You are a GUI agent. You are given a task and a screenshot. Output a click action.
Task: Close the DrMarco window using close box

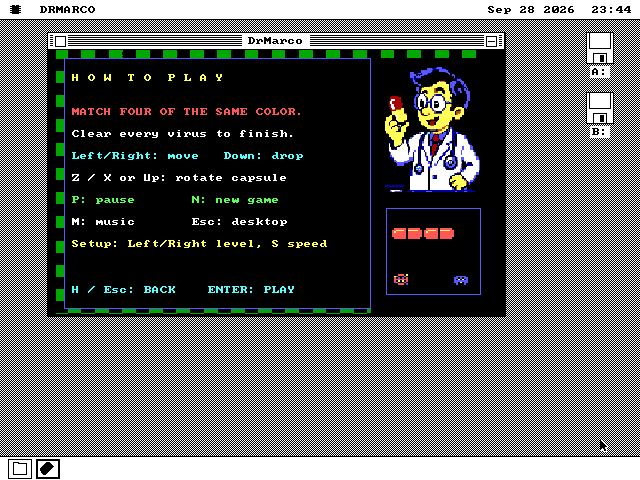pos(60,41)
